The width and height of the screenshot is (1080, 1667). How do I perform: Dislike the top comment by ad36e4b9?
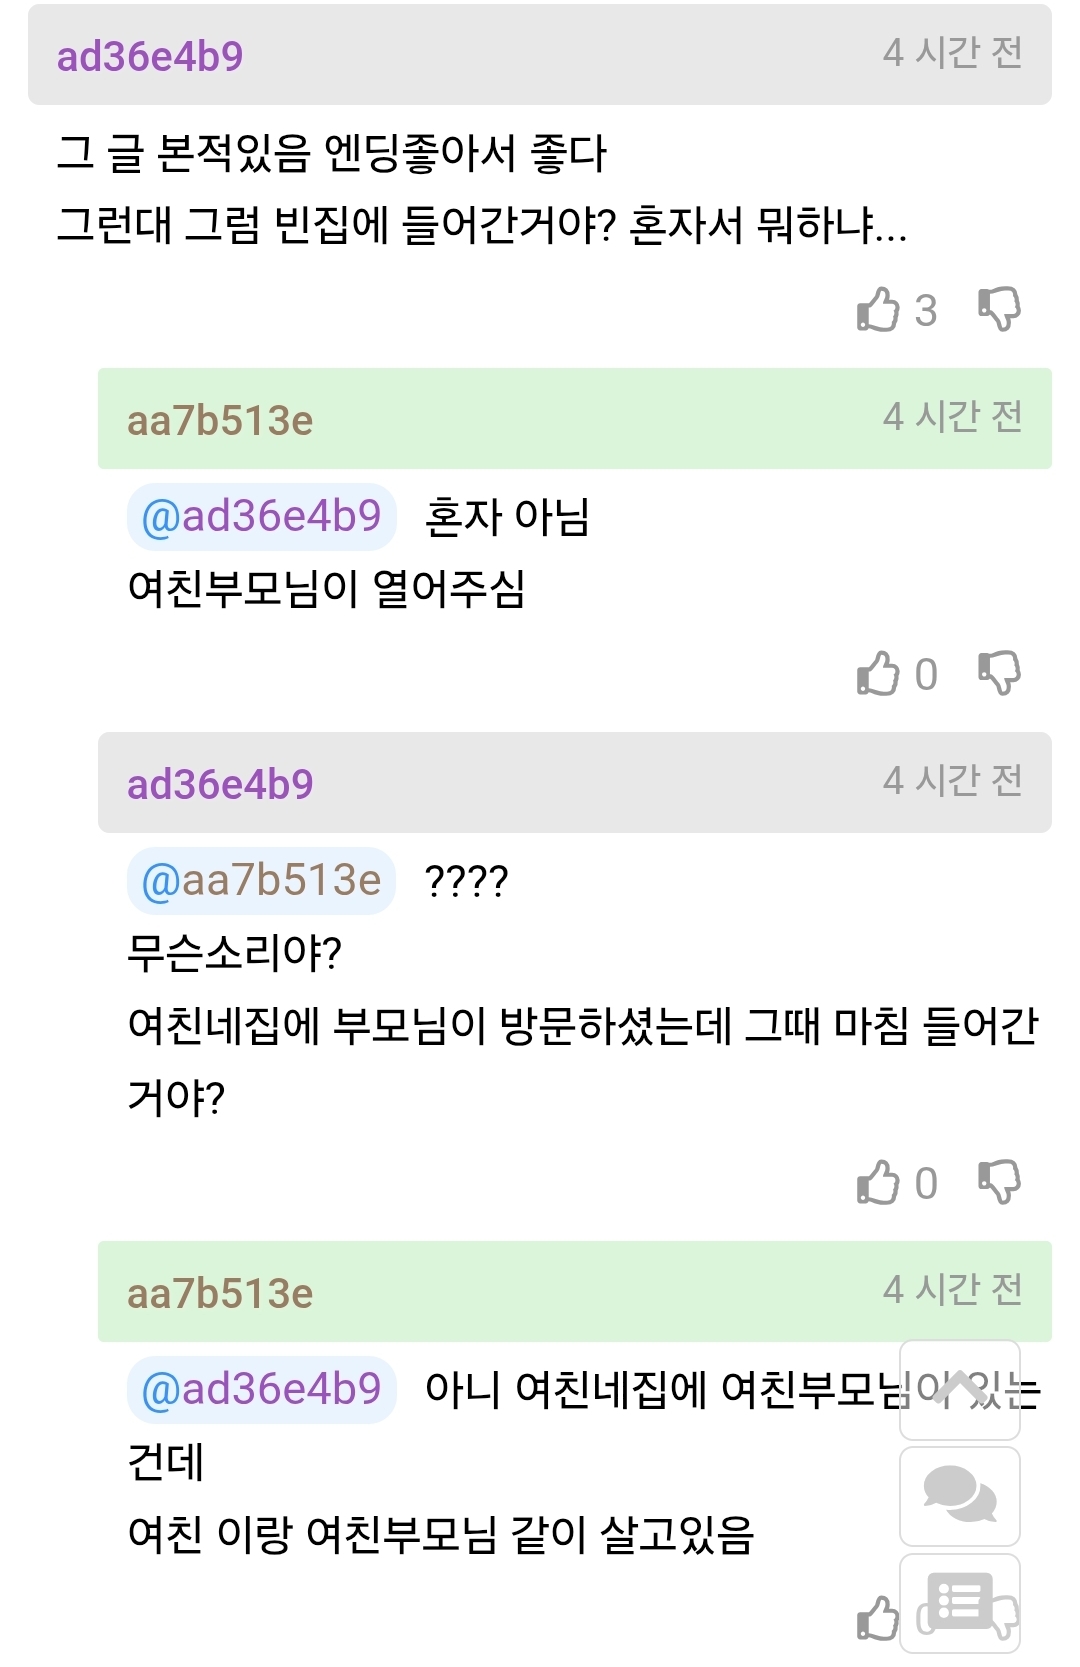999,309
